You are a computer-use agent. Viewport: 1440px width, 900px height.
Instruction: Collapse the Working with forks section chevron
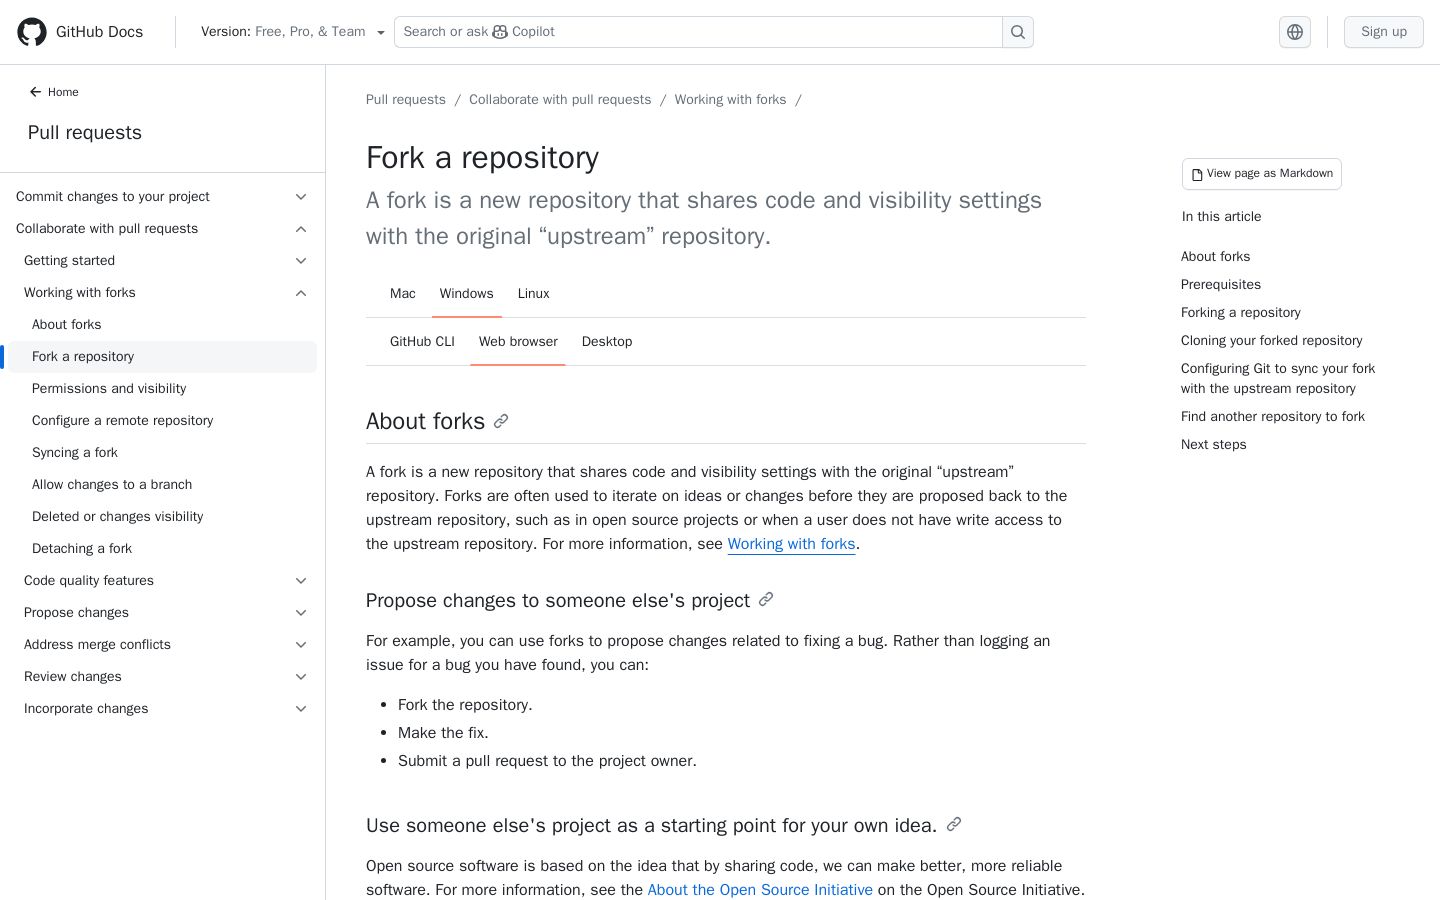tap(301, 293)
